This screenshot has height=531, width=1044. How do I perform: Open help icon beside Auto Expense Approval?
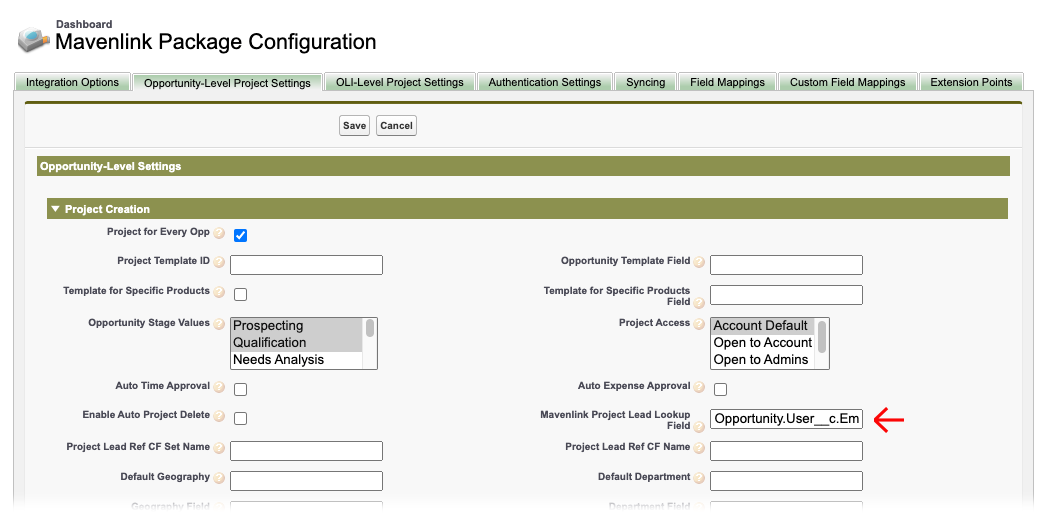point(699,387)
